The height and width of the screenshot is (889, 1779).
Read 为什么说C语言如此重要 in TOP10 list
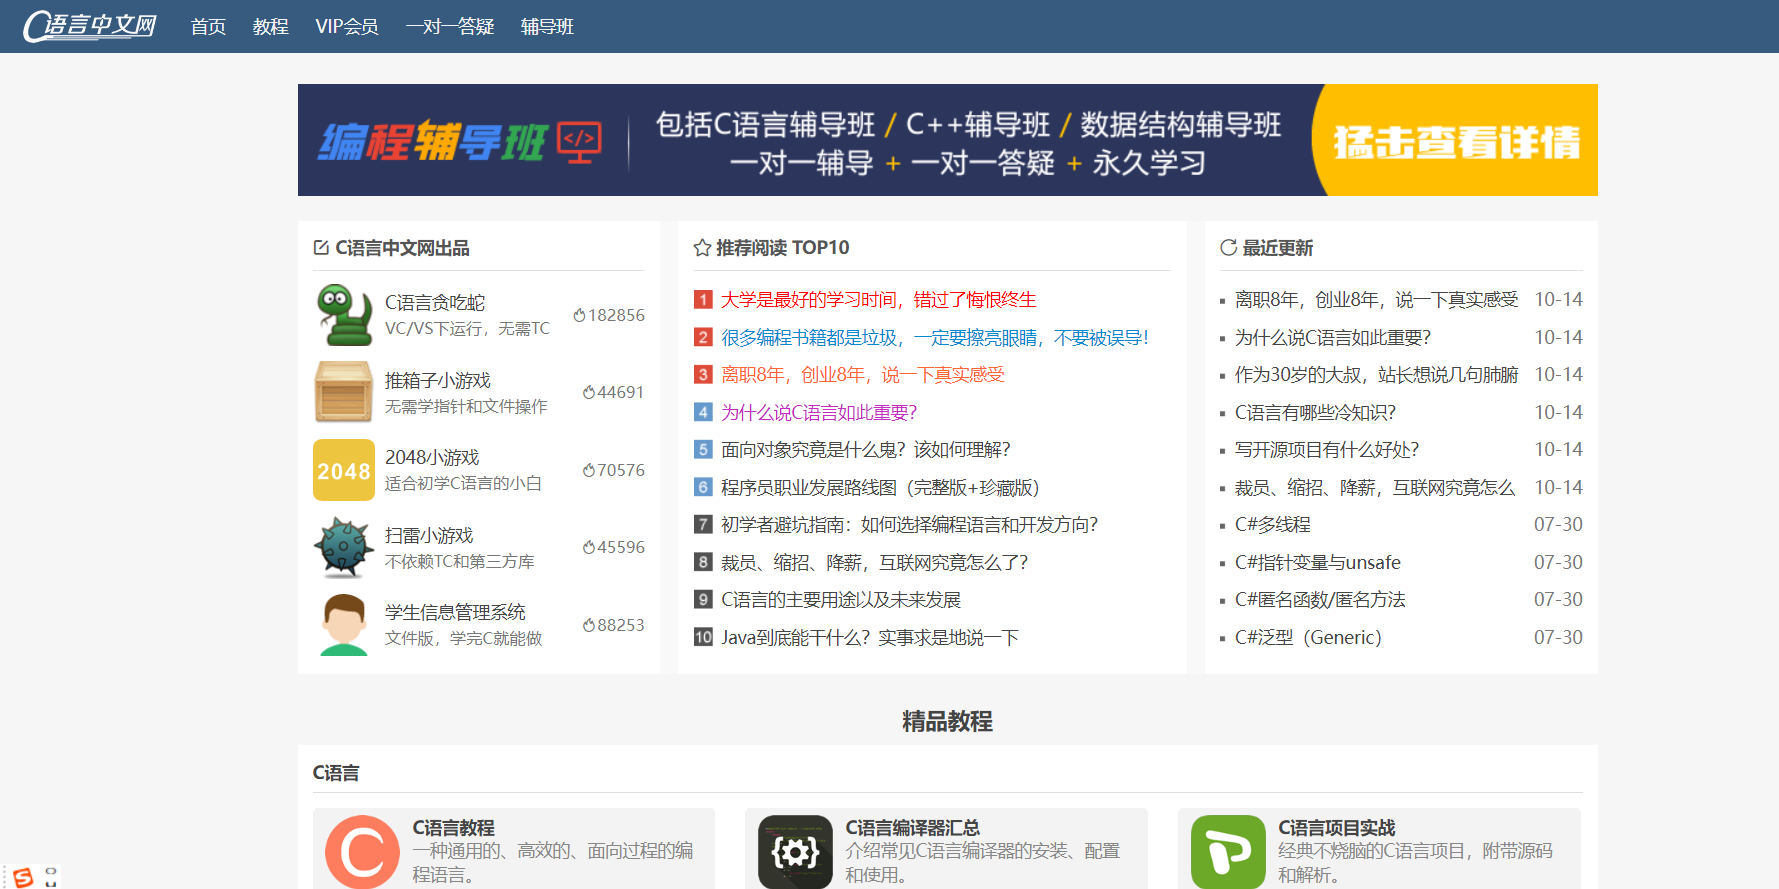click(818, 412)
